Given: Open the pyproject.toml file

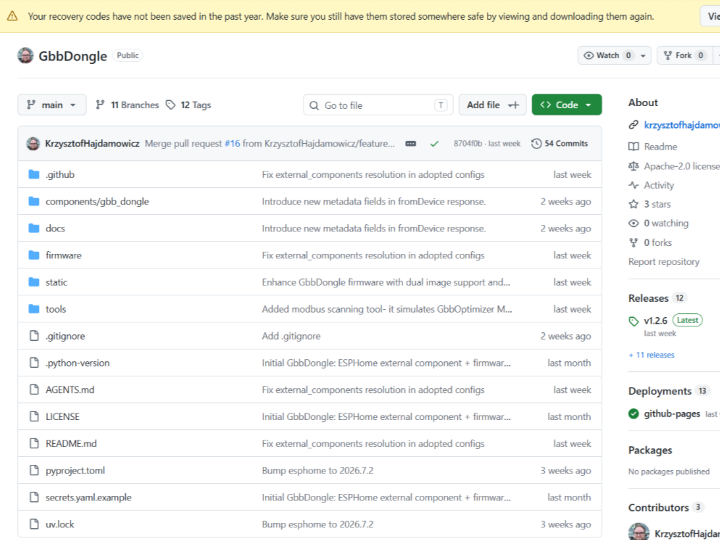Looking at the screenshot, I should (x=75, y=471).
